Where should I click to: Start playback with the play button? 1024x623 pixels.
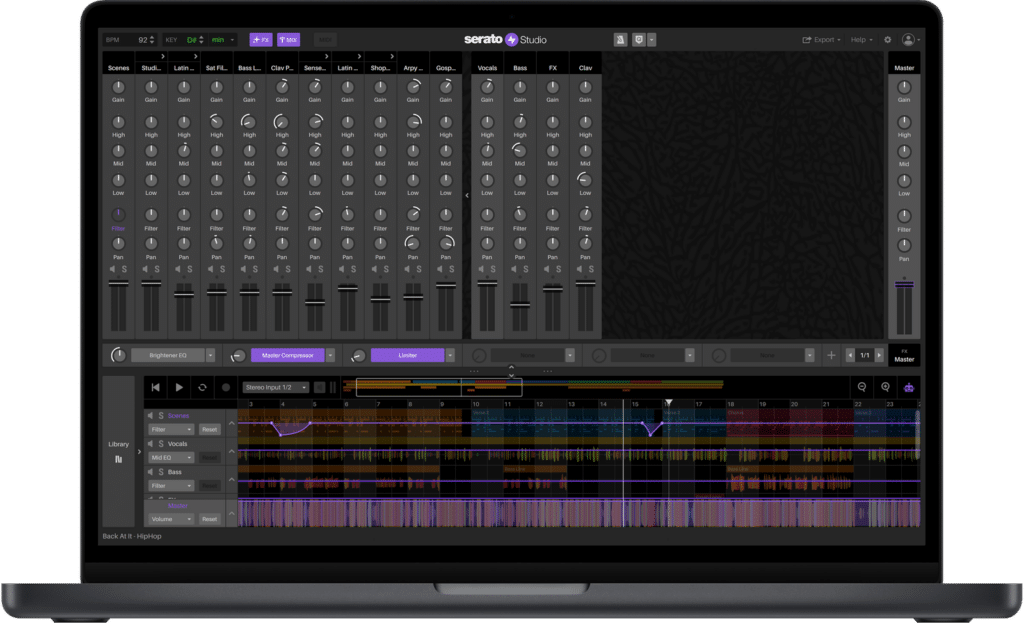coord(179,387)
